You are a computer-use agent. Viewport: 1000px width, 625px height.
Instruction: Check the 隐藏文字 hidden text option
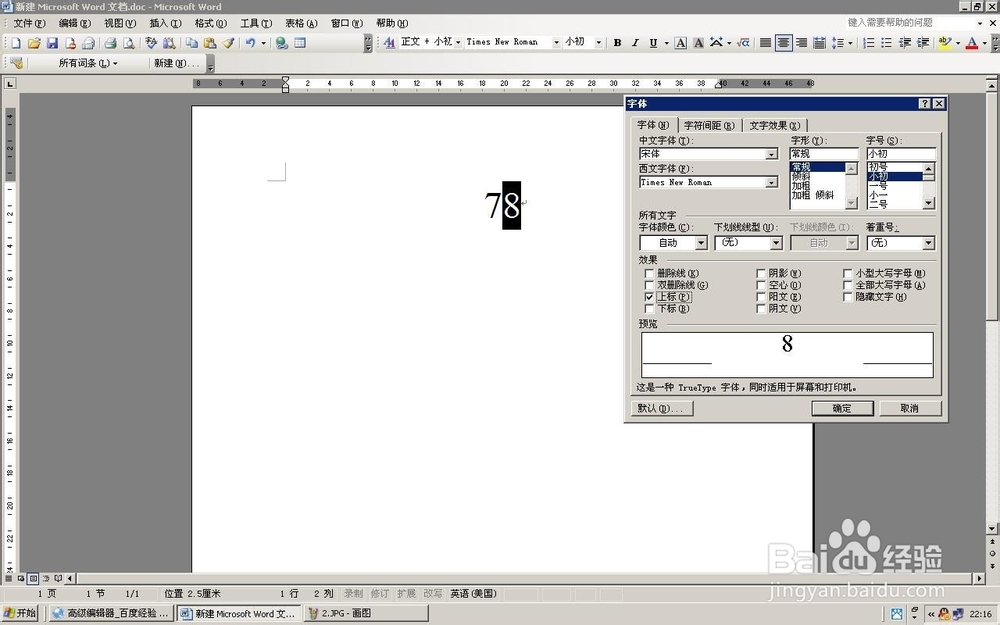(848, 297)
